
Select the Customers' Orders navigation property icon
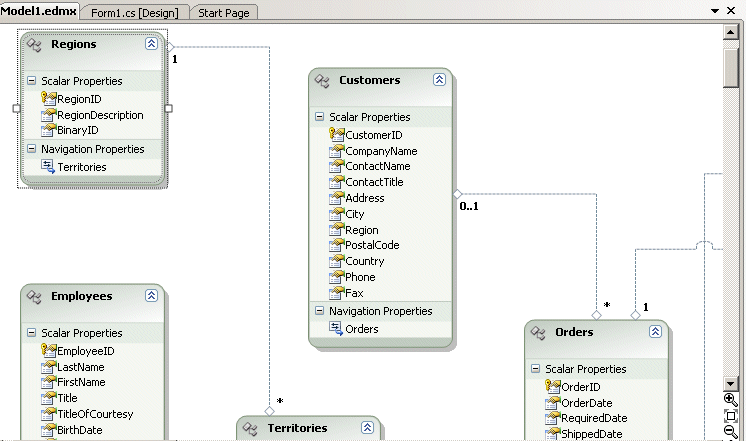(x=336, y=328)
